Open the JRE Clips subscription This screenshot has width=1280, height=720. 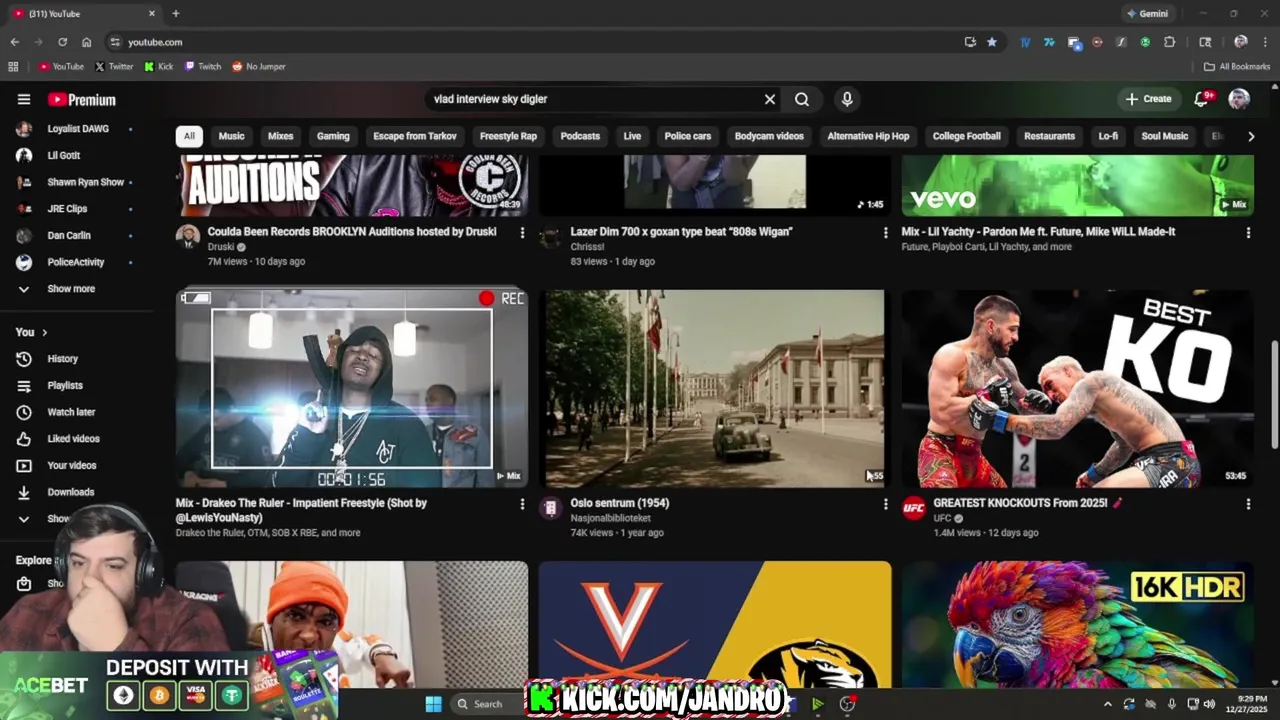(67, 209)
